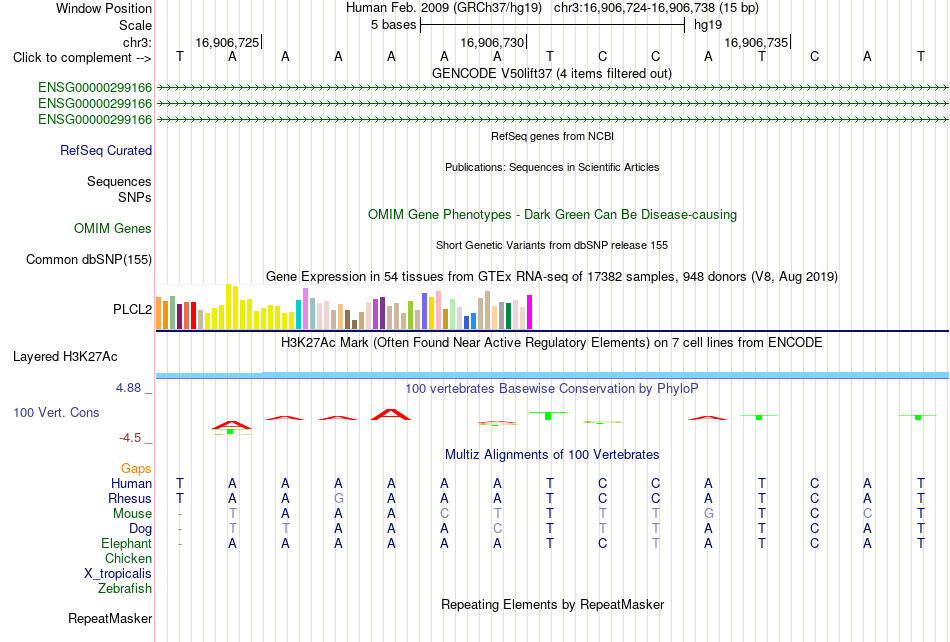This screenshot has height=642, width=950.
Task: Click the chr3: ruler label
Action: (x=137, y=42)
